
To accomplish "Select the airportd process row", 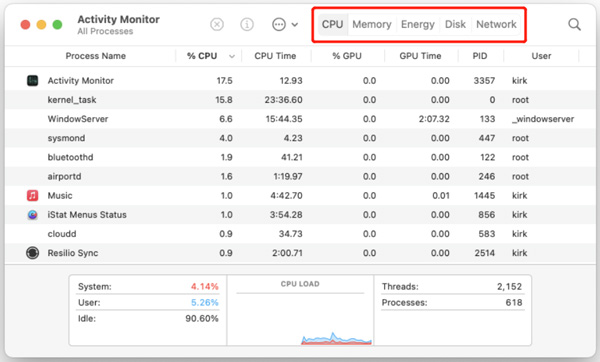I will tap(300, 176).
